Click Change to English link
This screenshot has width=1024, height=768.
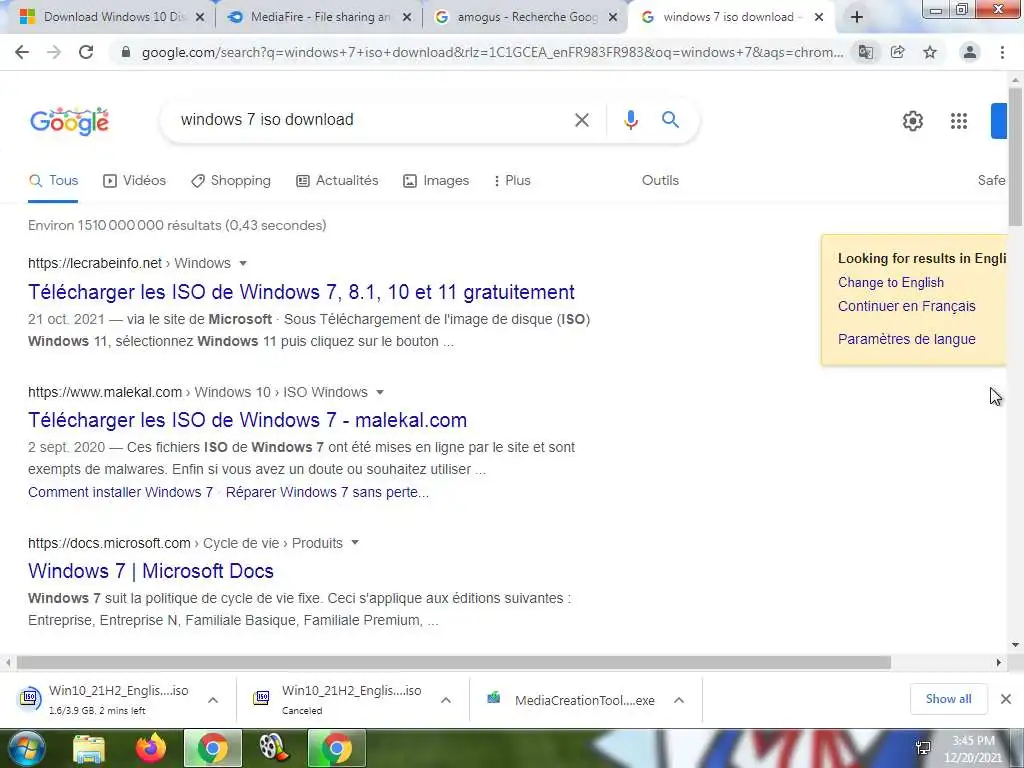(891, 283)
